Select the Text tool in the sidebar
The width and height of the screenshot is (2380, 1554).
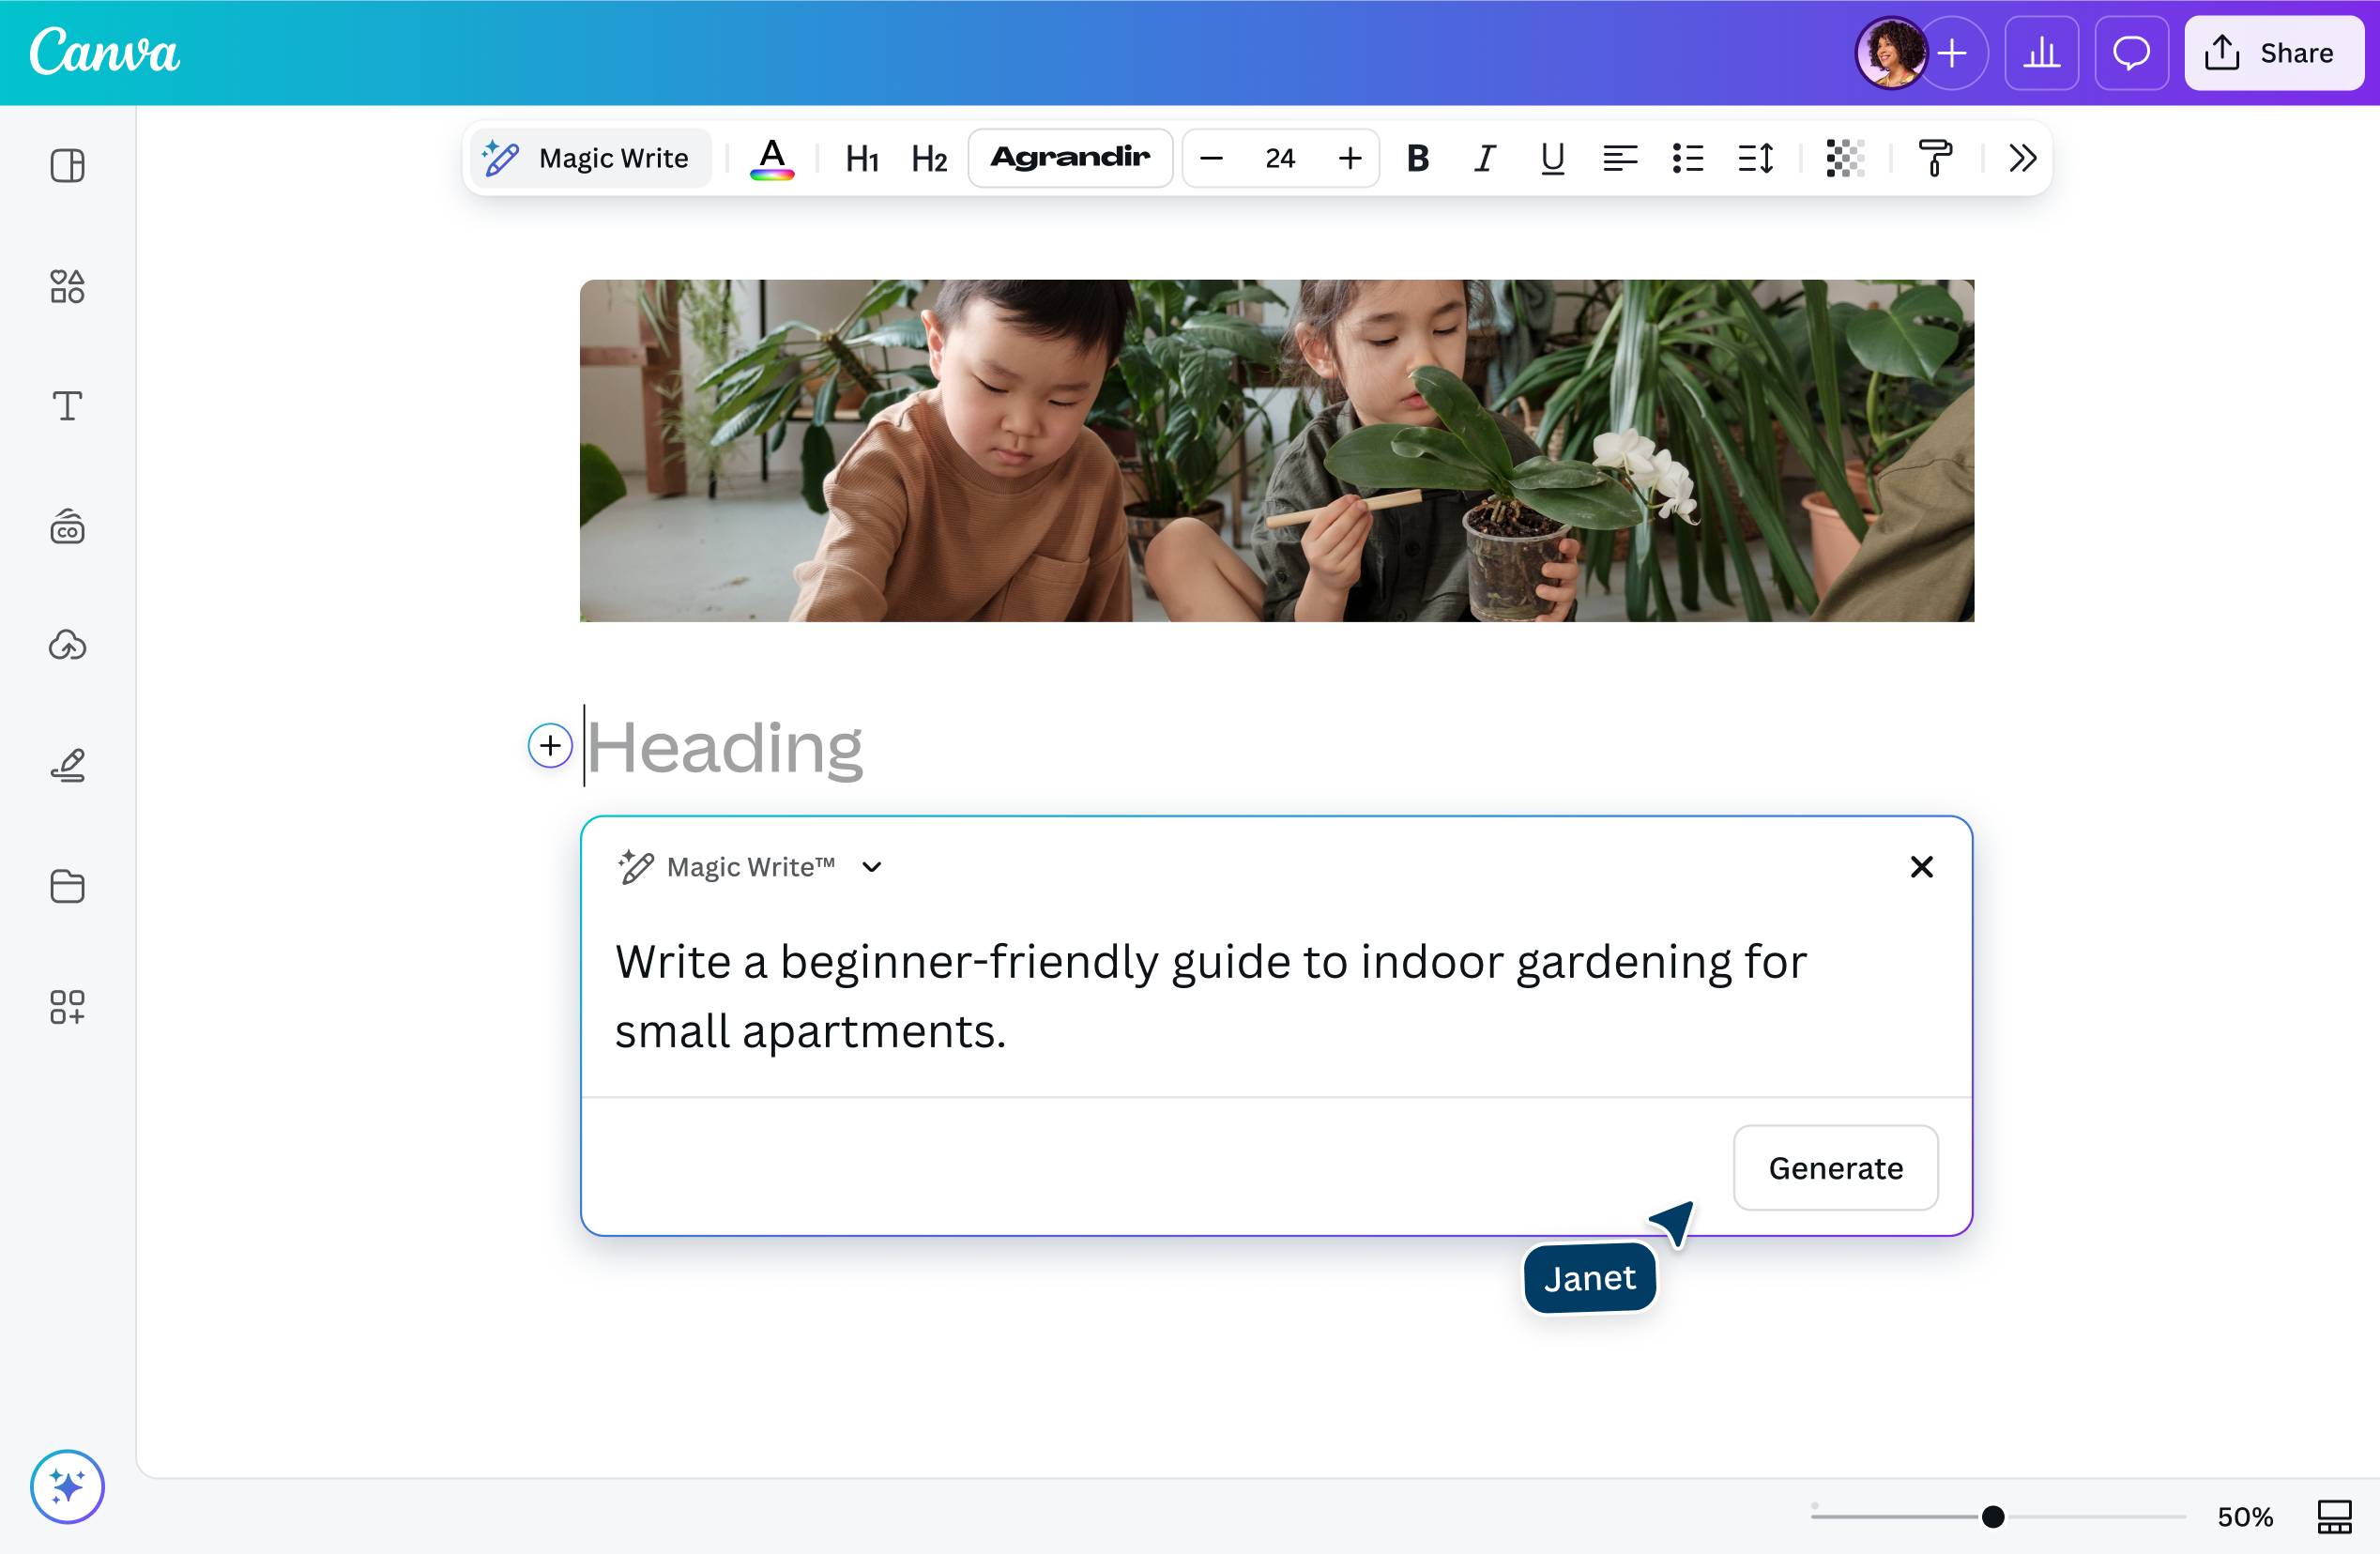tap(67, 406)
